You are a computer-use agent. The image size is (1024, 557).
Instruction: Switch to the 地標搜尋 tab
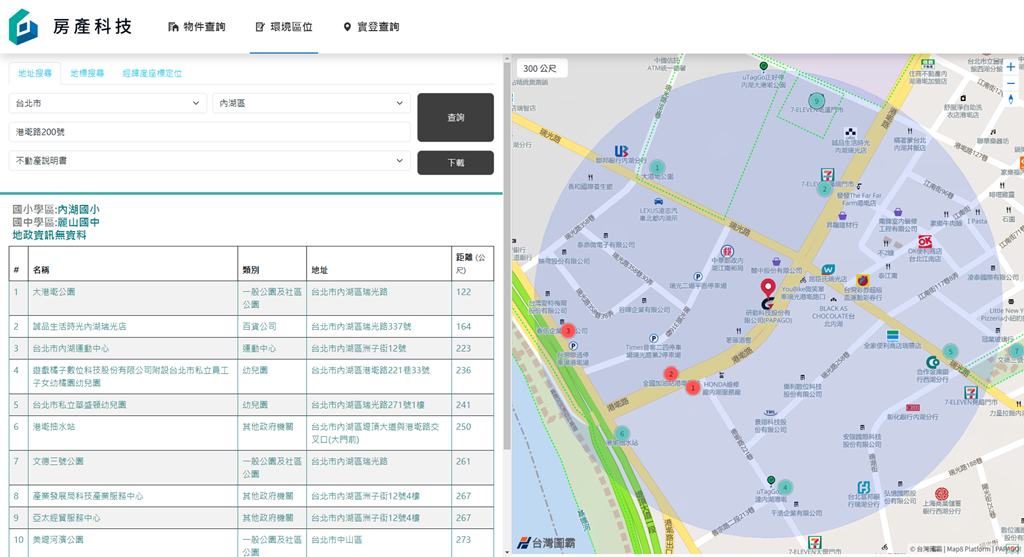tap(87, 73)
